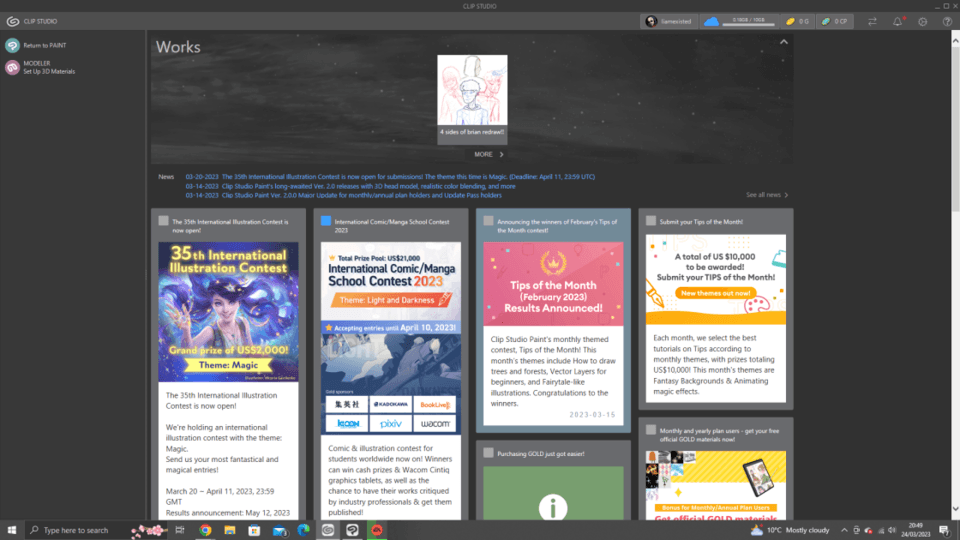This screenshot has height=540, width=960.
Task: Open the Mail app on taskbar
Action: (x=279, y=530)
